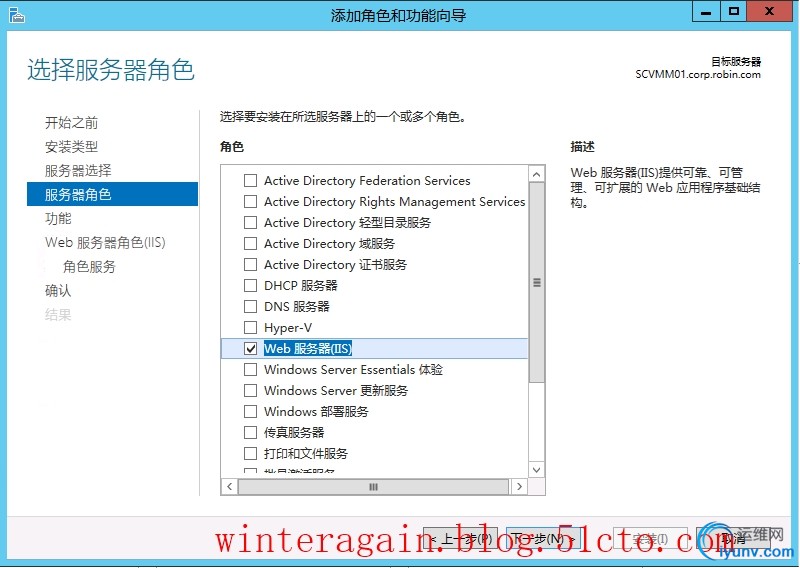
Task: Check Active Directory Federation Services role
Action: [x=251, y=181]
